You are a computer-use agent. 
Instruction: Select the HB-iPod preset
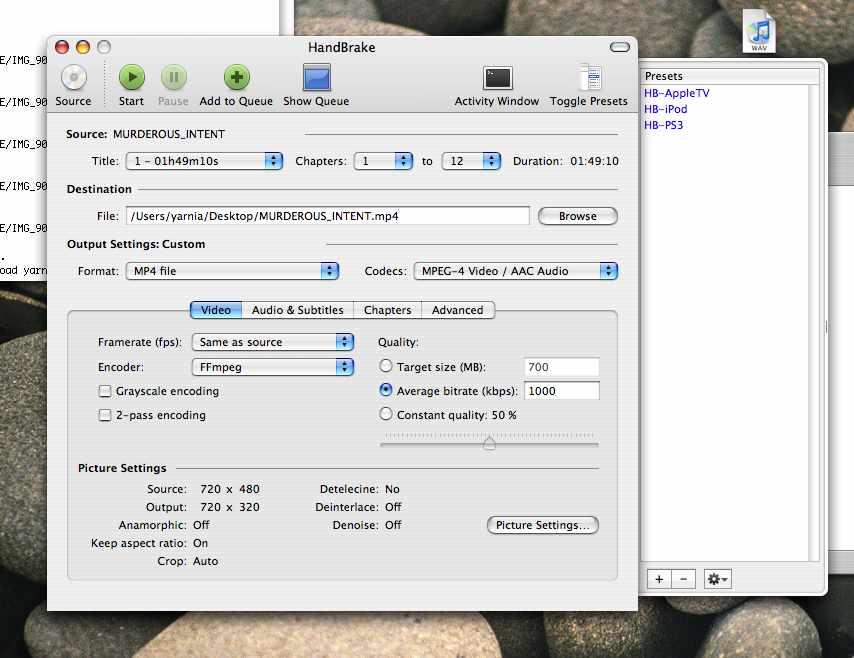(x=666, y=109)
